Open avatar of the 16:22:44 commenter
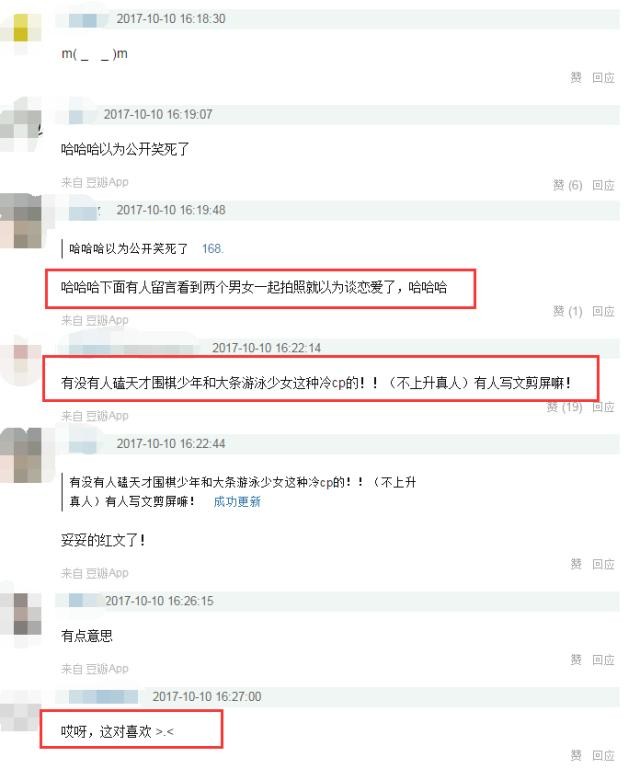This screenshot has width=640, height=769. tap(21, 455)
